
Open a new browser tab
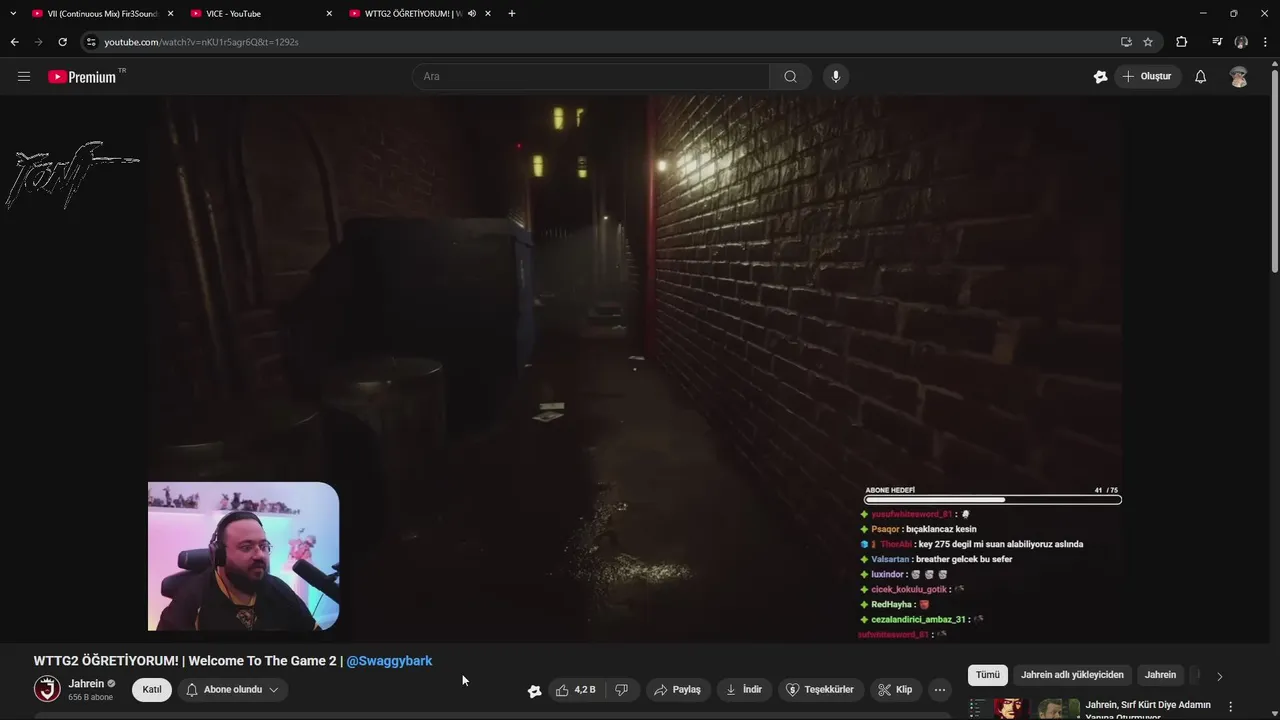point(512,14)
